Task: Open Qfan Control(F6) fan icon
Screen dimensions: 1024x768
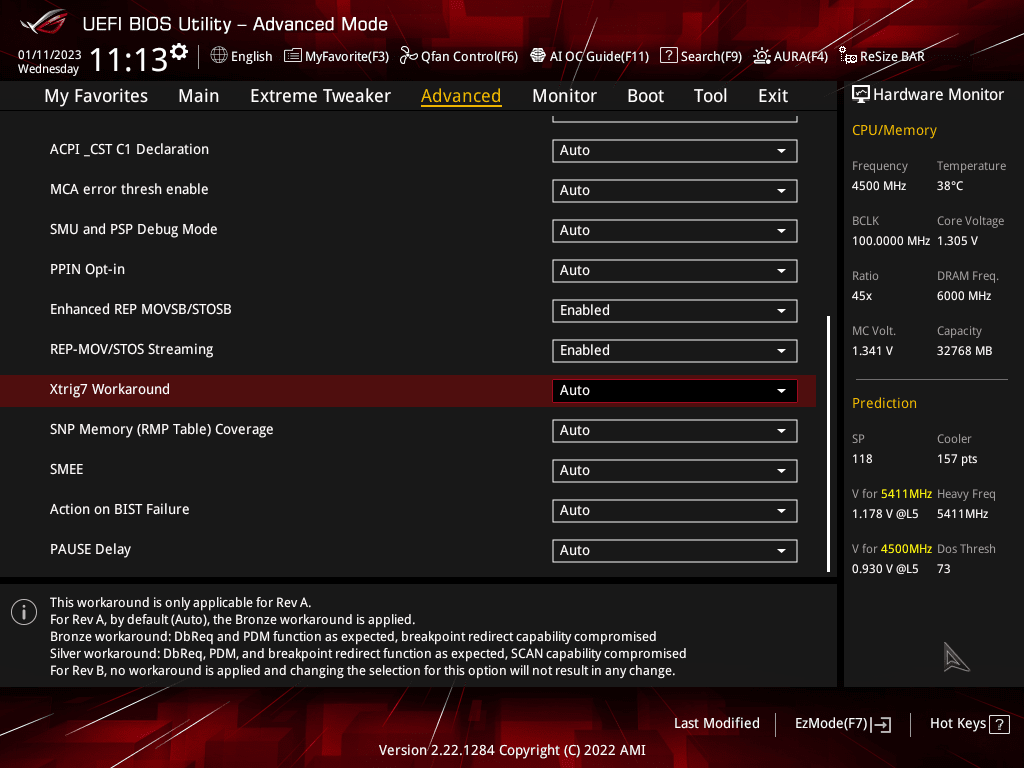Action: [408, 56]
